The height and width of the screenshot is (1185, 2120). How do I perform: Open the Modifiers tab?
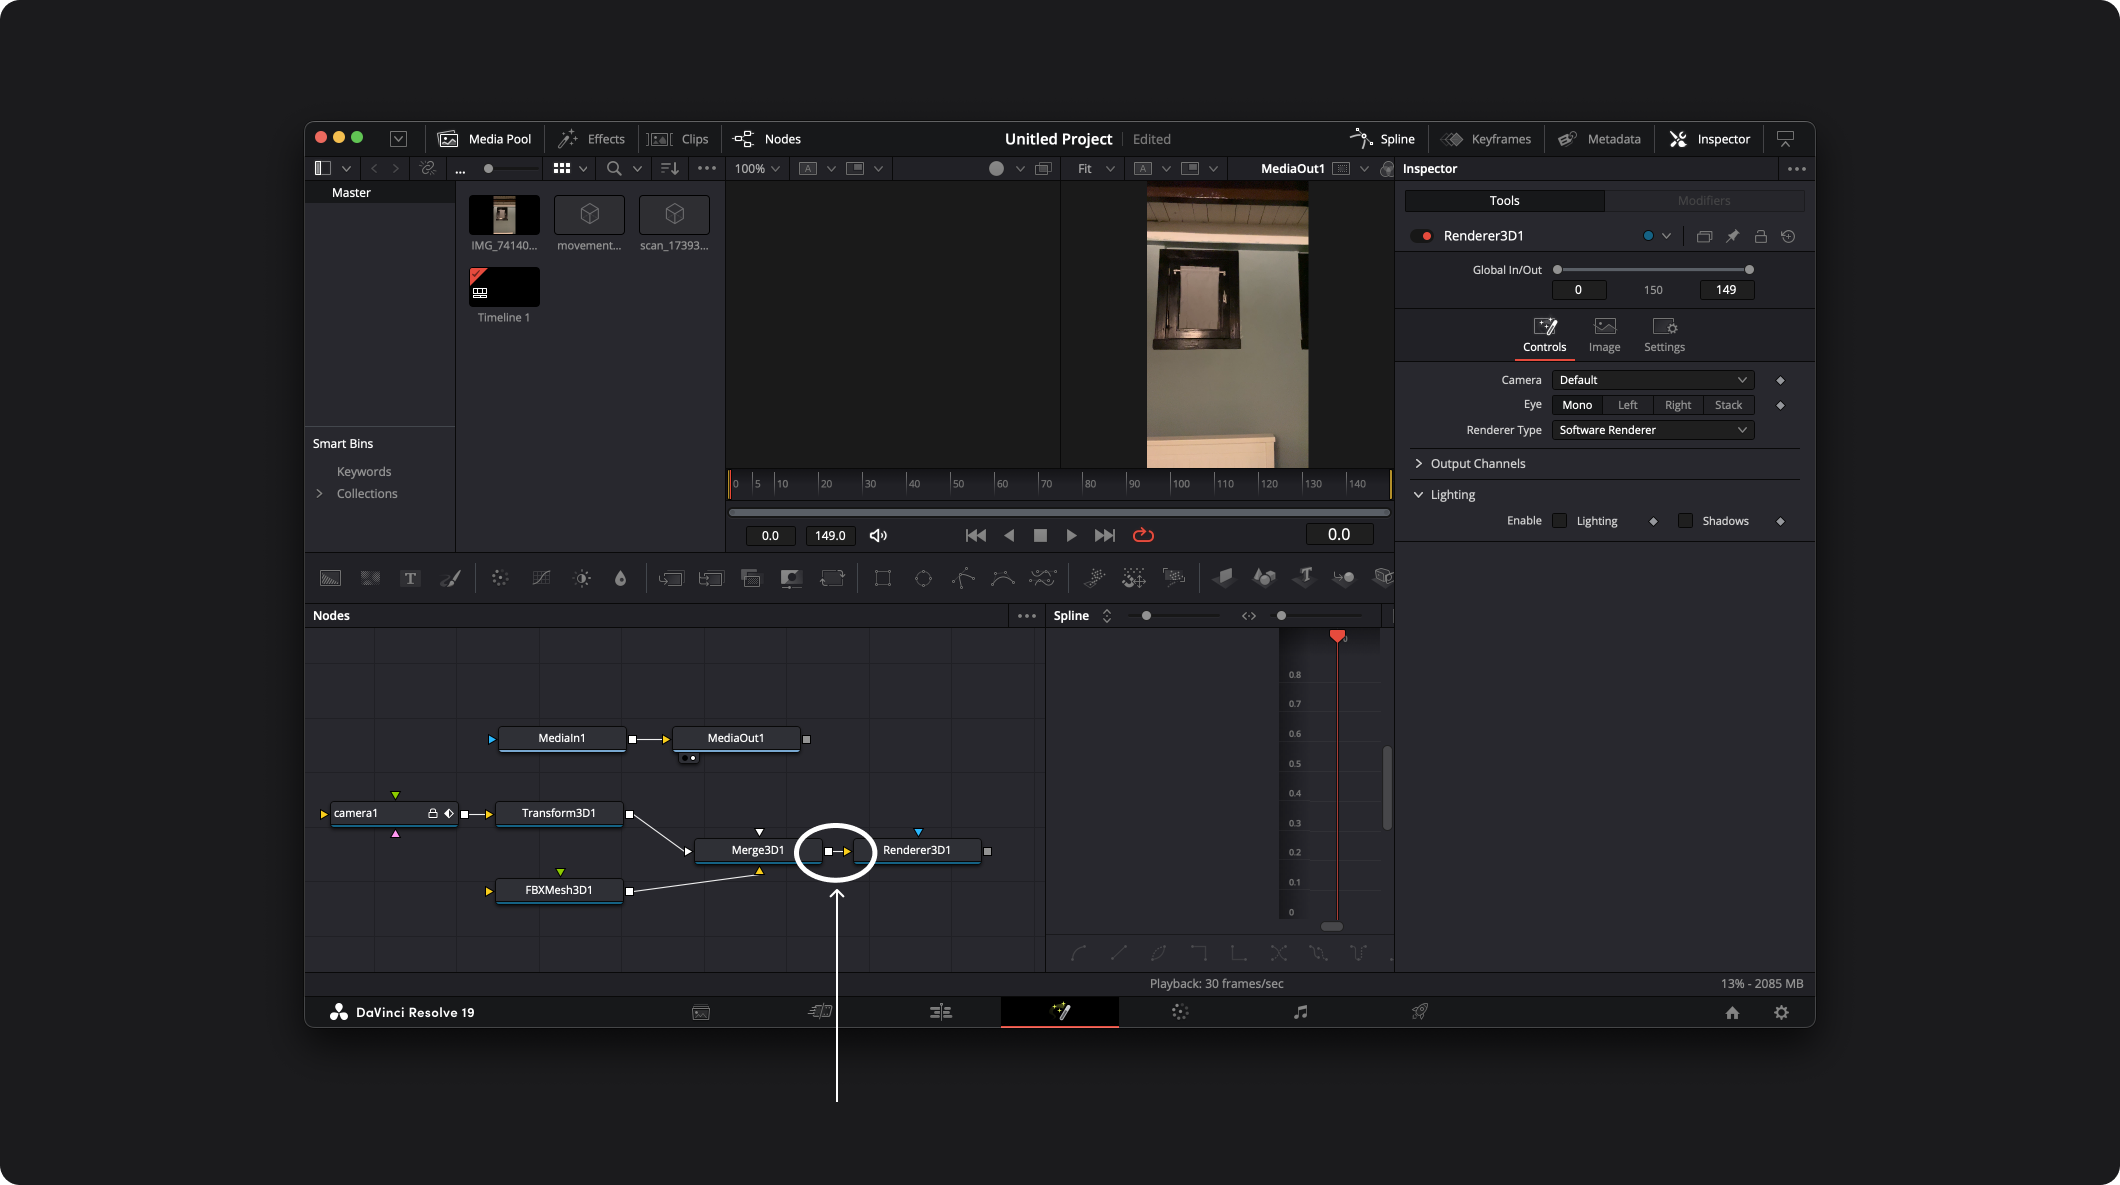(x=1703, y=201)
